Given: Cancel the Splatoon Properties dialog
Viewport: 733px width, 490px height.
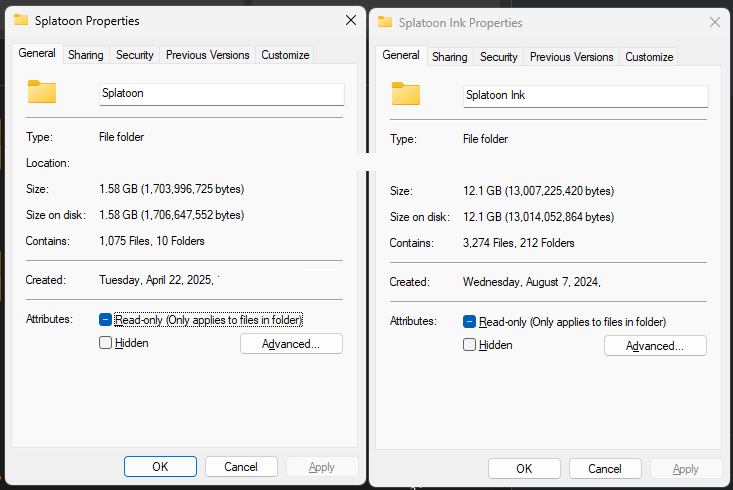Looking at the screenshot, I should [x=241, y=467].
